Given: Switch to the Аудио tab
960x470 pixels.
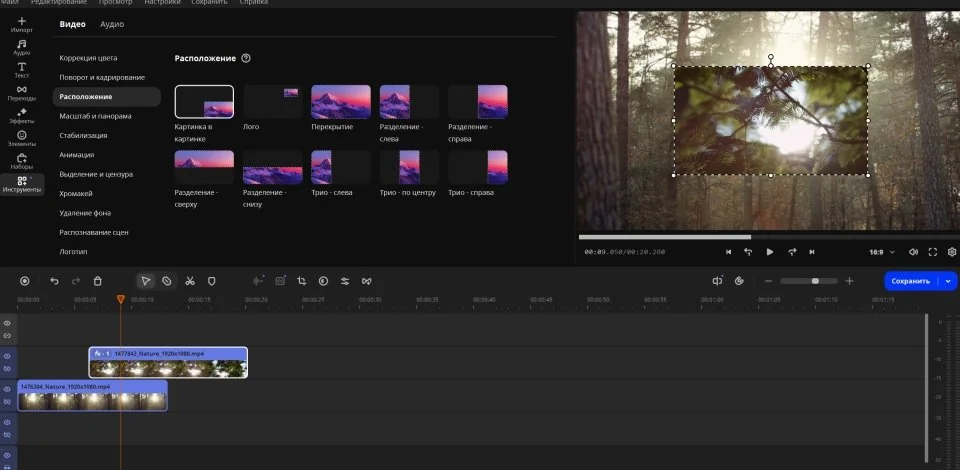Looking at the screenshot, I should 112,23.
